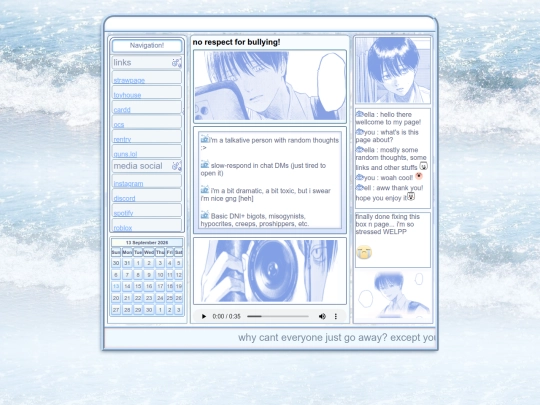This screenshot has height=405, width=540.
Task: Click 'no respect for bullying!' heading
Action: 236,42
